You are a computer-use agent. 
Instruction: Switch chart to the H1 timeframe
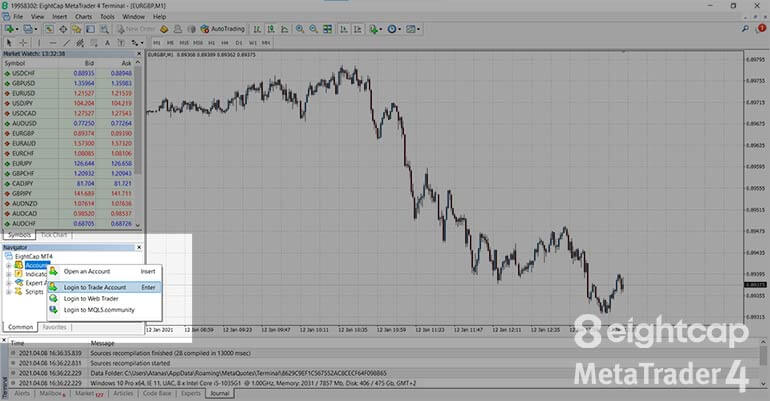pos(211,43)
